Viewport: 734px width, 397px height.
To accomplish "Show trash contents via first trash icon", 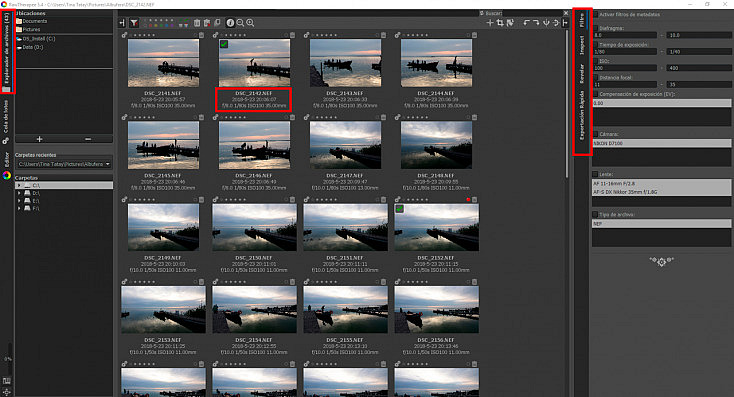I will [x=197, y=22].
